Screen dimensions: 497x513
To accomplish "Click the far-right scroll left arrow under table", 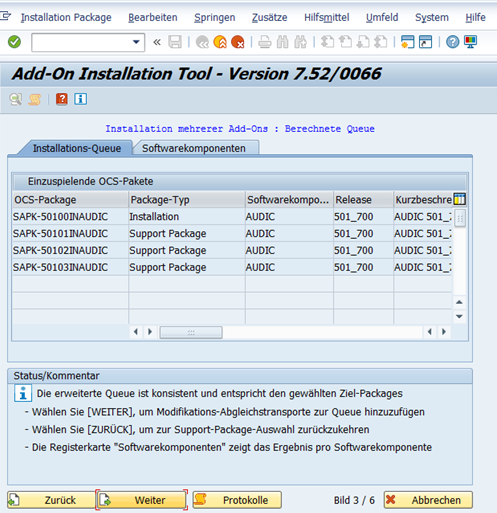I will pyautogui.click(x=430, y=332).
